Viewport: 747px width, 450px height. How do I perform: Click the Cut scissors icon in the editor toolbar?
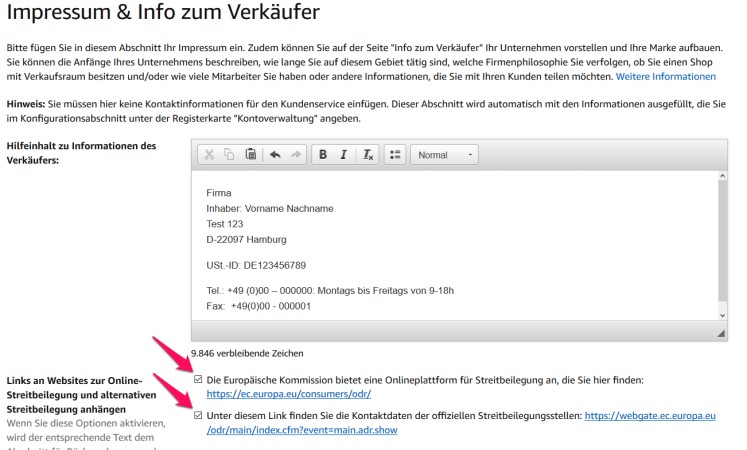coord(209,154)
